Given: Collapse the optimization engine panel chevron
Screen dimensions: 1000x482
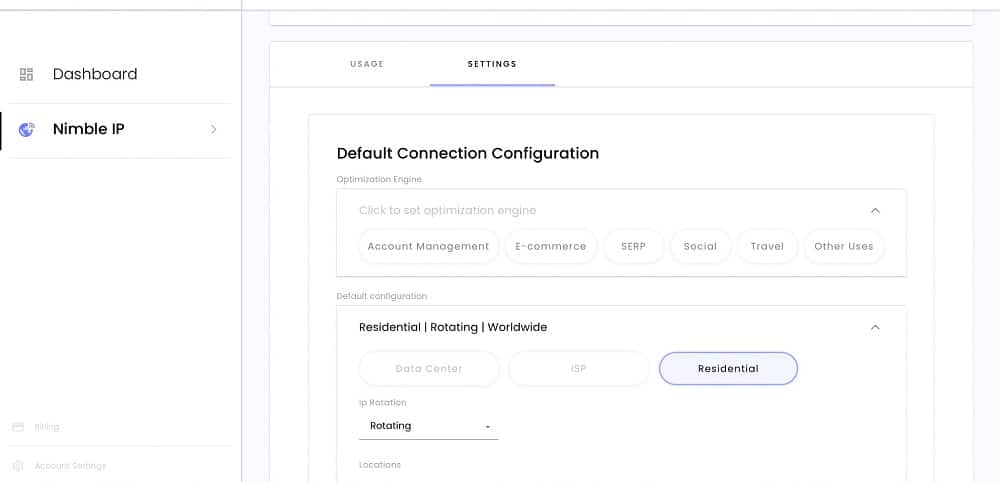Looking at the screenshot, I should coord(875,210).
